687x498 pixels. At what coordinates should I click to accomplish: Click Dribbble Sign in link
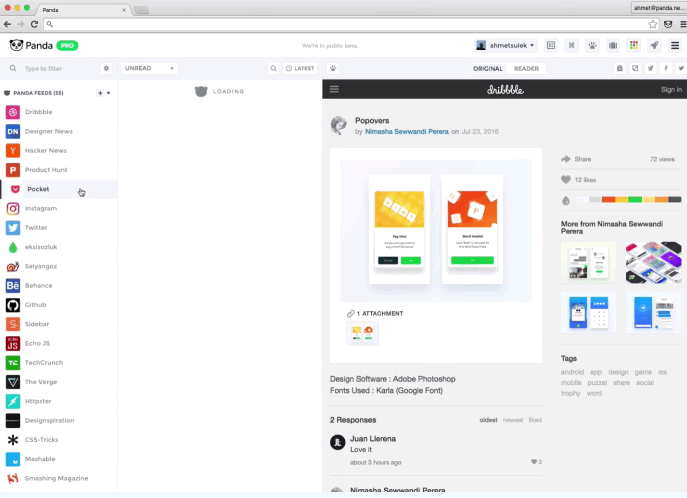pos(671,89)
